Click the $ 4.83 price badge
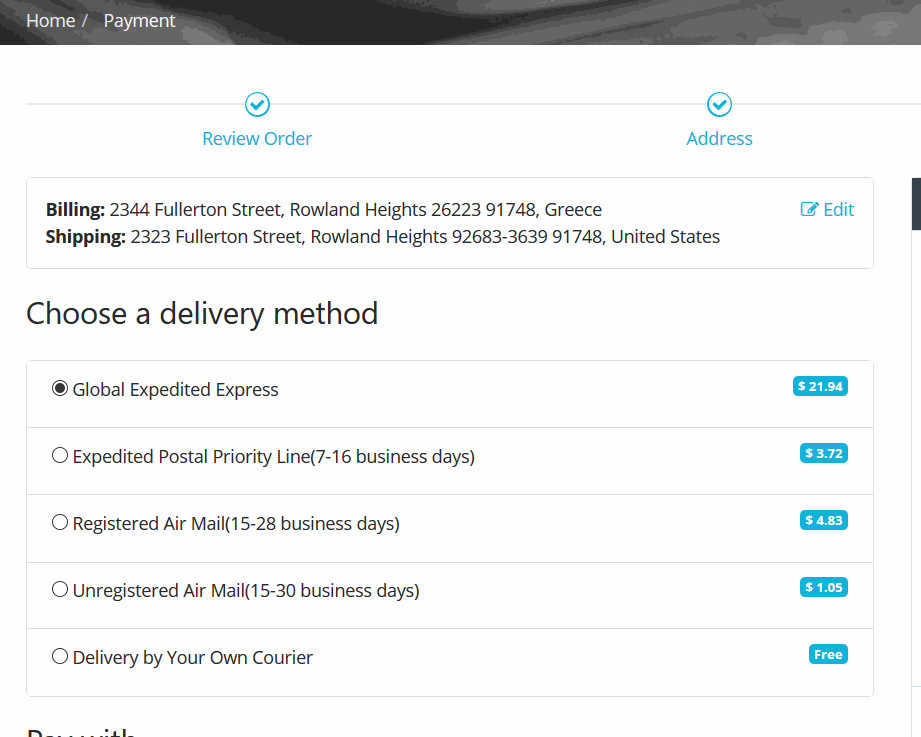Image resolution: width=921 pixels, height=737 pixels. click(824, 520)
